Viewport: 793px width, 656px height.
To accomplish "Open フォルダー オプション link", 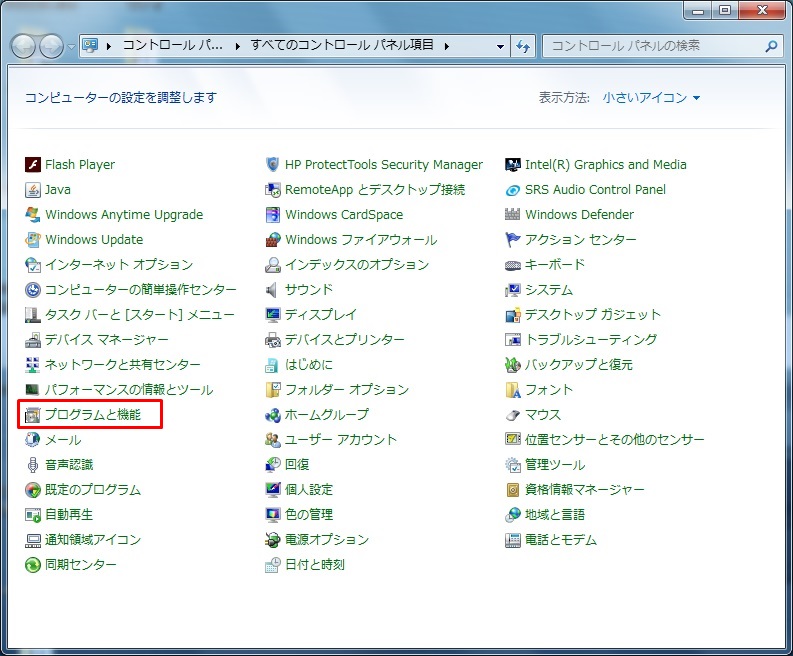I will 347,389.
